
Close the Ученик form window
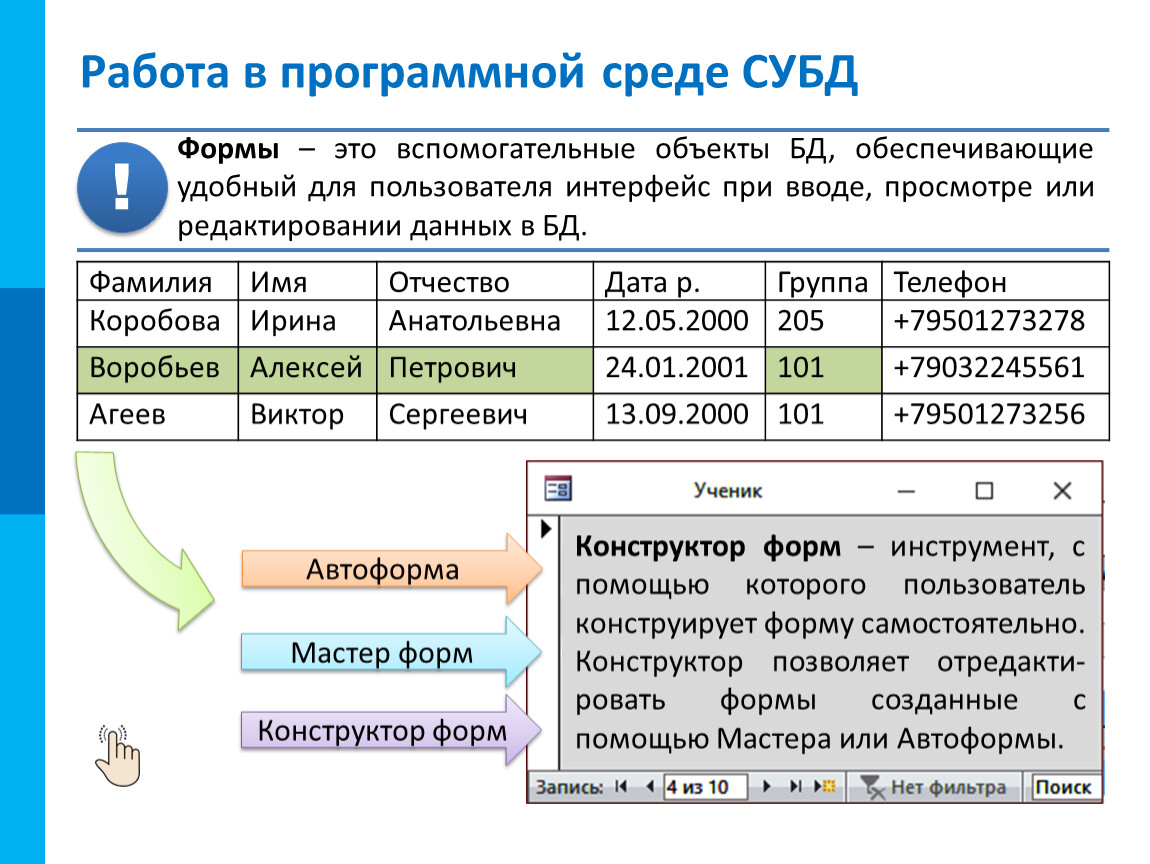click(x=1062, y=490)
